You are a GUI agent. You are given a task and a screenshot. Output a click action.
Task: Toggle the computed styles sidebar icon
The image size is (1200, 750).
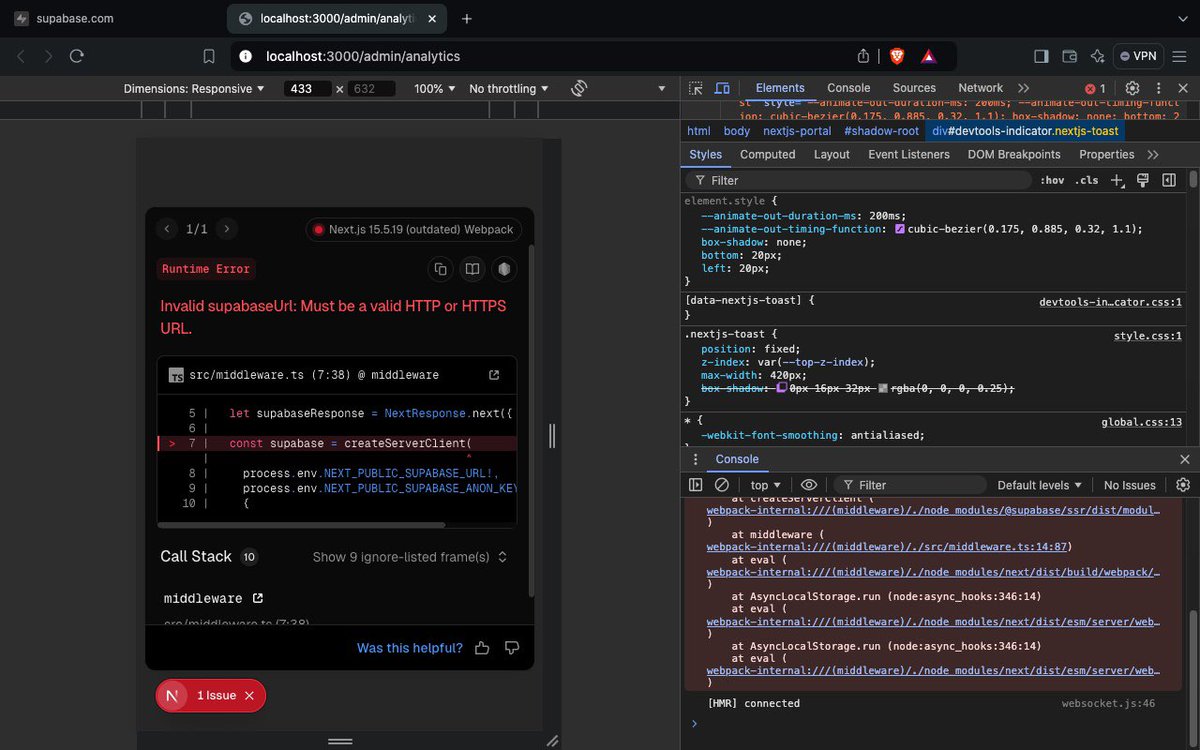tap(1168, 180)
